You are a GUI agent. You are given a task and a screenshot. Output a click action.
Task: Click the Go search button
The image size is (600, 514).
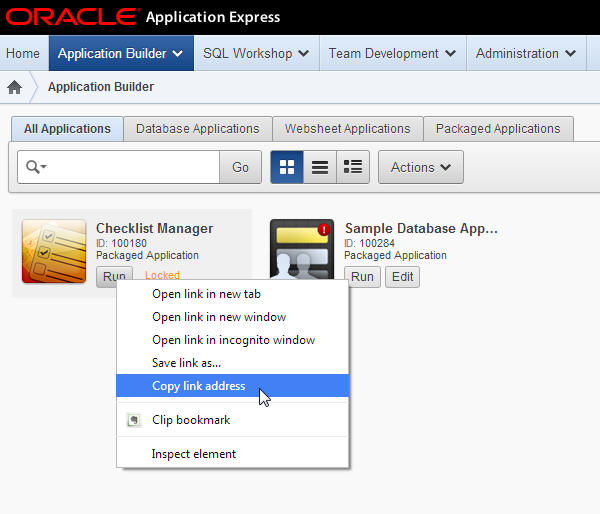coord(240,167)
